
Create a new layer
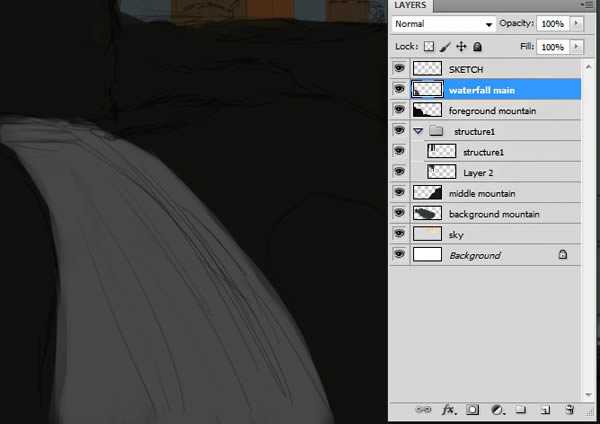pos(545,410)
